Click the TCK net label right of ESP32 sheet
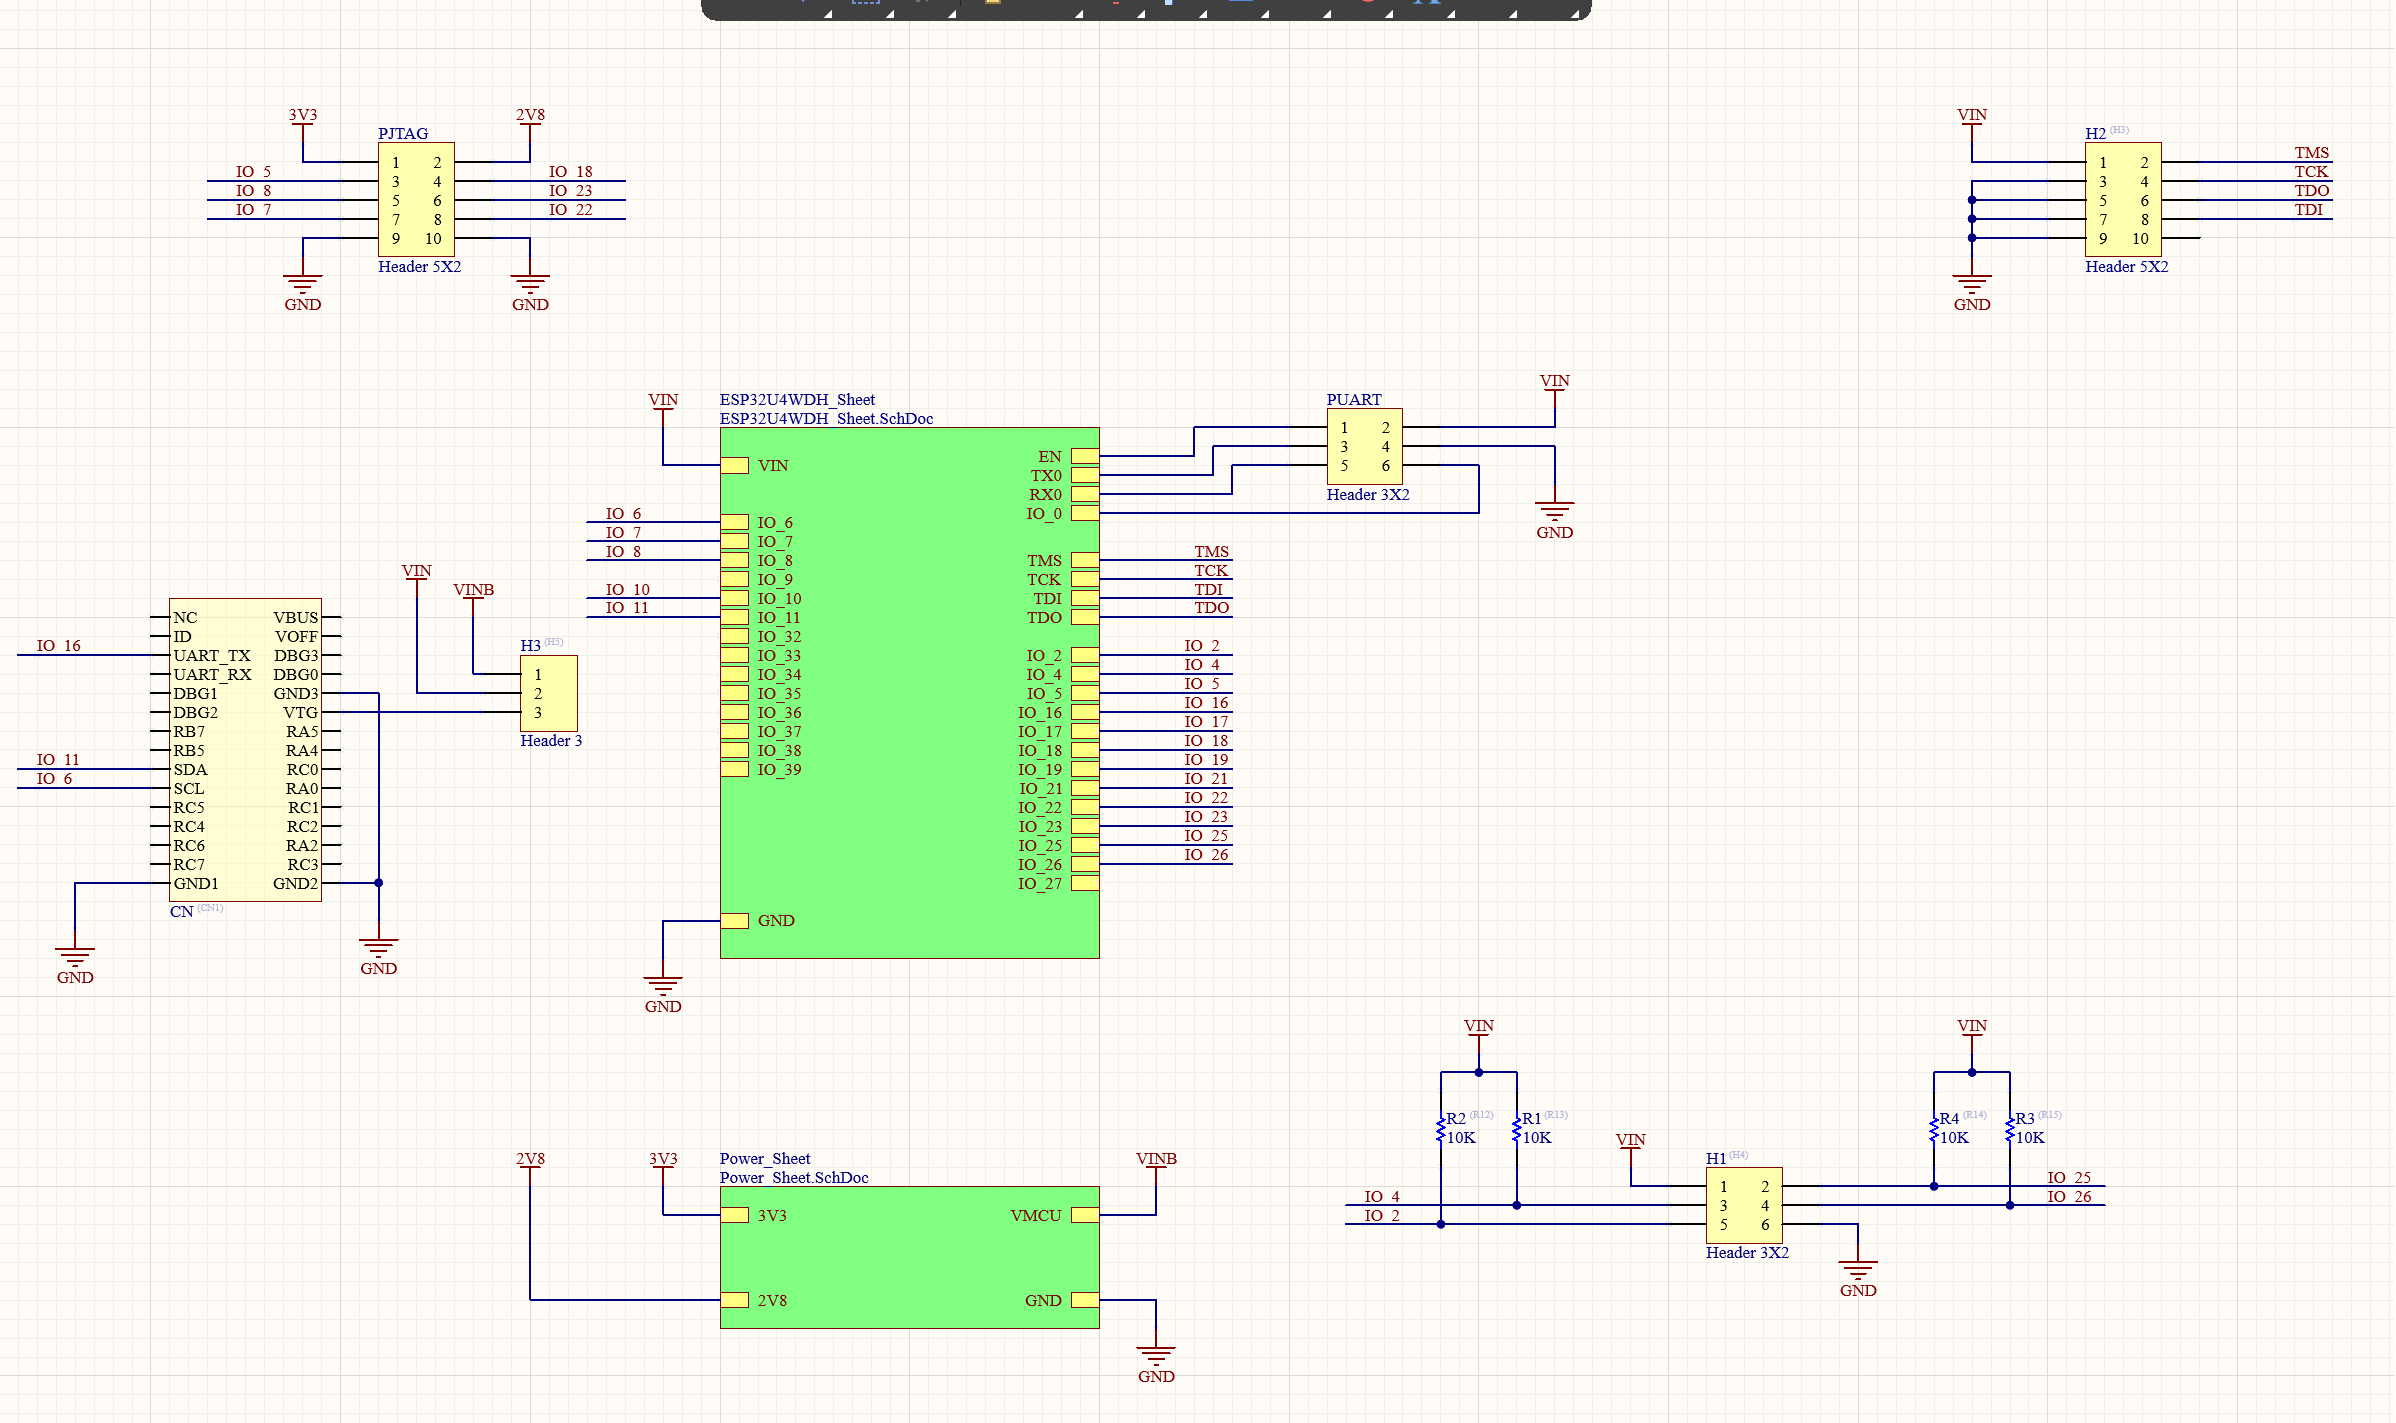Screen dimensions: 2396x1423 click(1210, 571)
